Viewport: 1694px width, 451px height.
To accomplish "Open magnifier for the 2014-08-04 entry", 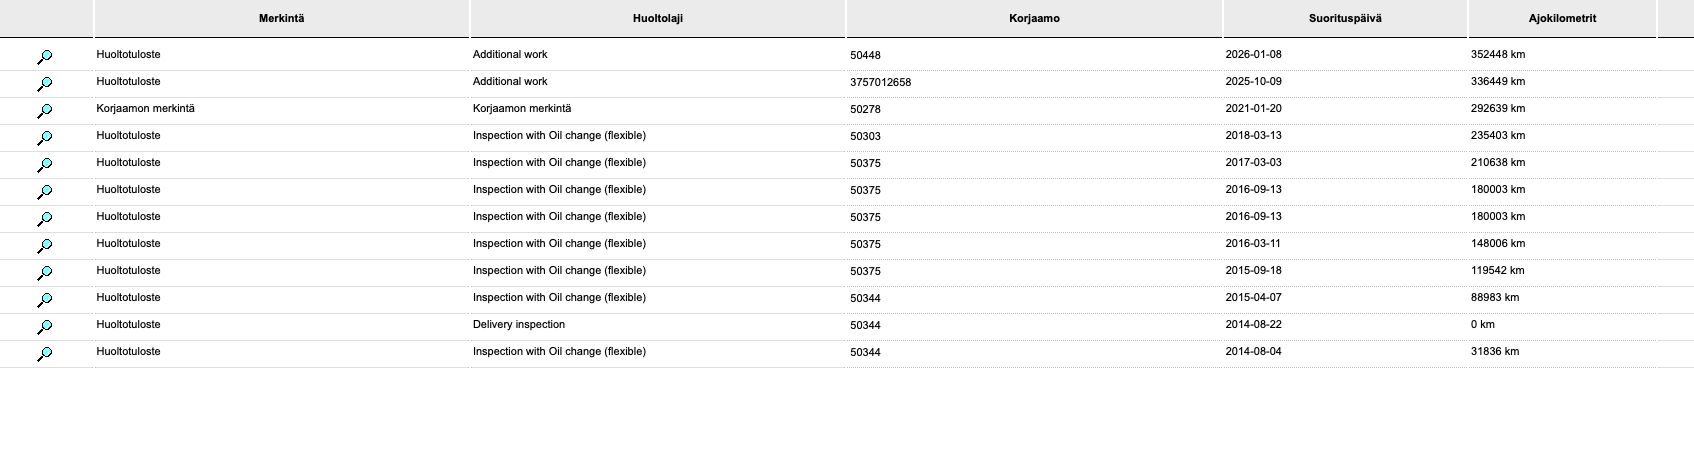I will pos(45,354).
